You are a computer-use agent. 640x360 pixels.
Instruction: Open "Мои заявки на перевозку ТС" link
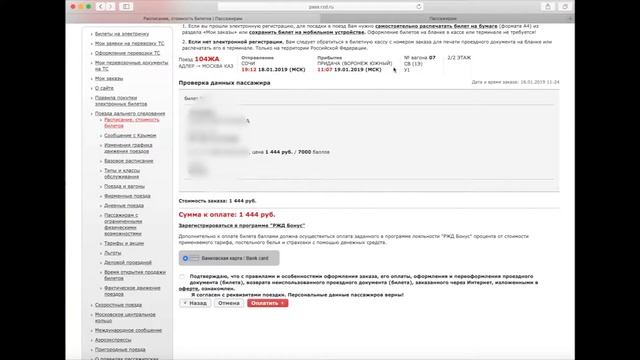point(129,43)
